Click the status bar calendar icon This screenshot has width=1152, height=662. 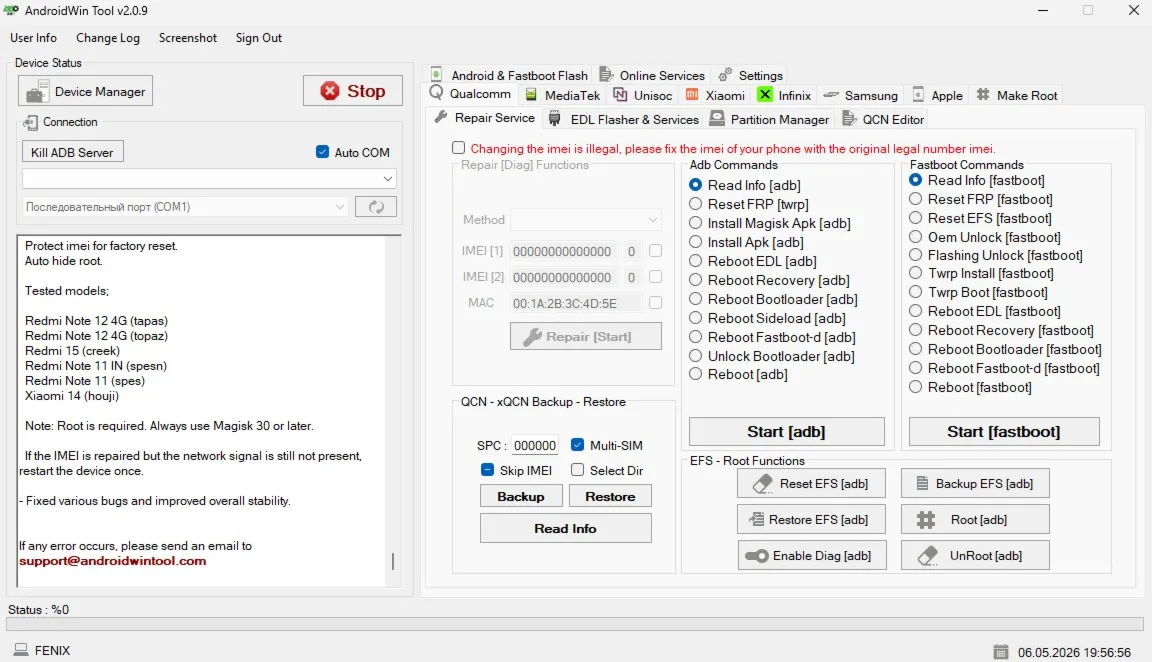click(x=1001, y=652)
